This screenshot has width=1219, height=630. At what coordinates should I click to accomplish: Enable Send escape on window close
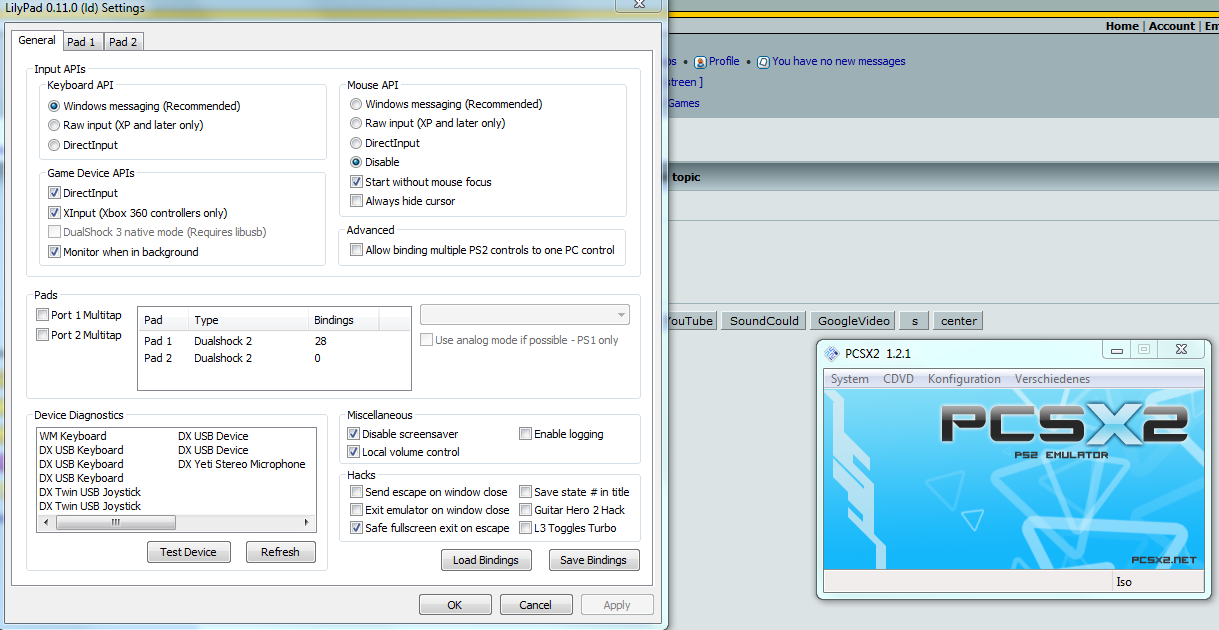click(x=356, y=492)
